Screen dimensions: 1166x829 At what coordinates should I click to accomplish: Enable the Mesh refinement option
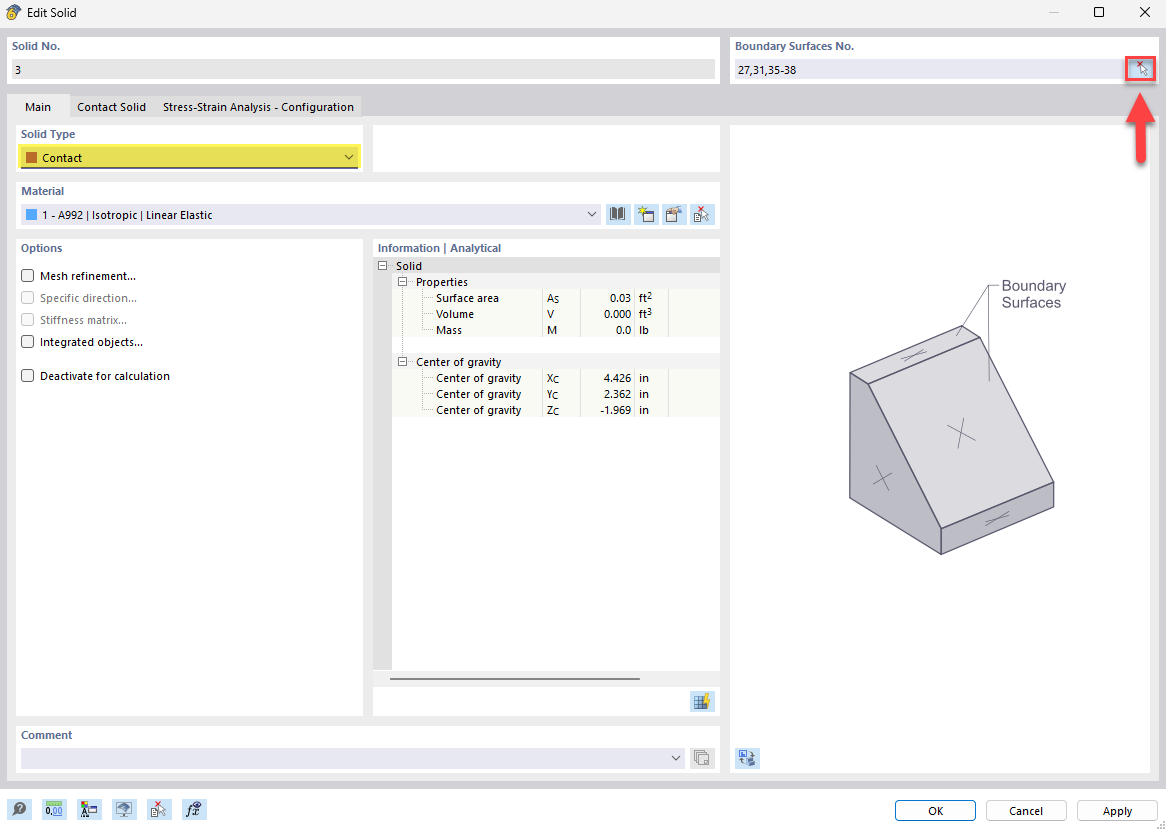(26, 275)
